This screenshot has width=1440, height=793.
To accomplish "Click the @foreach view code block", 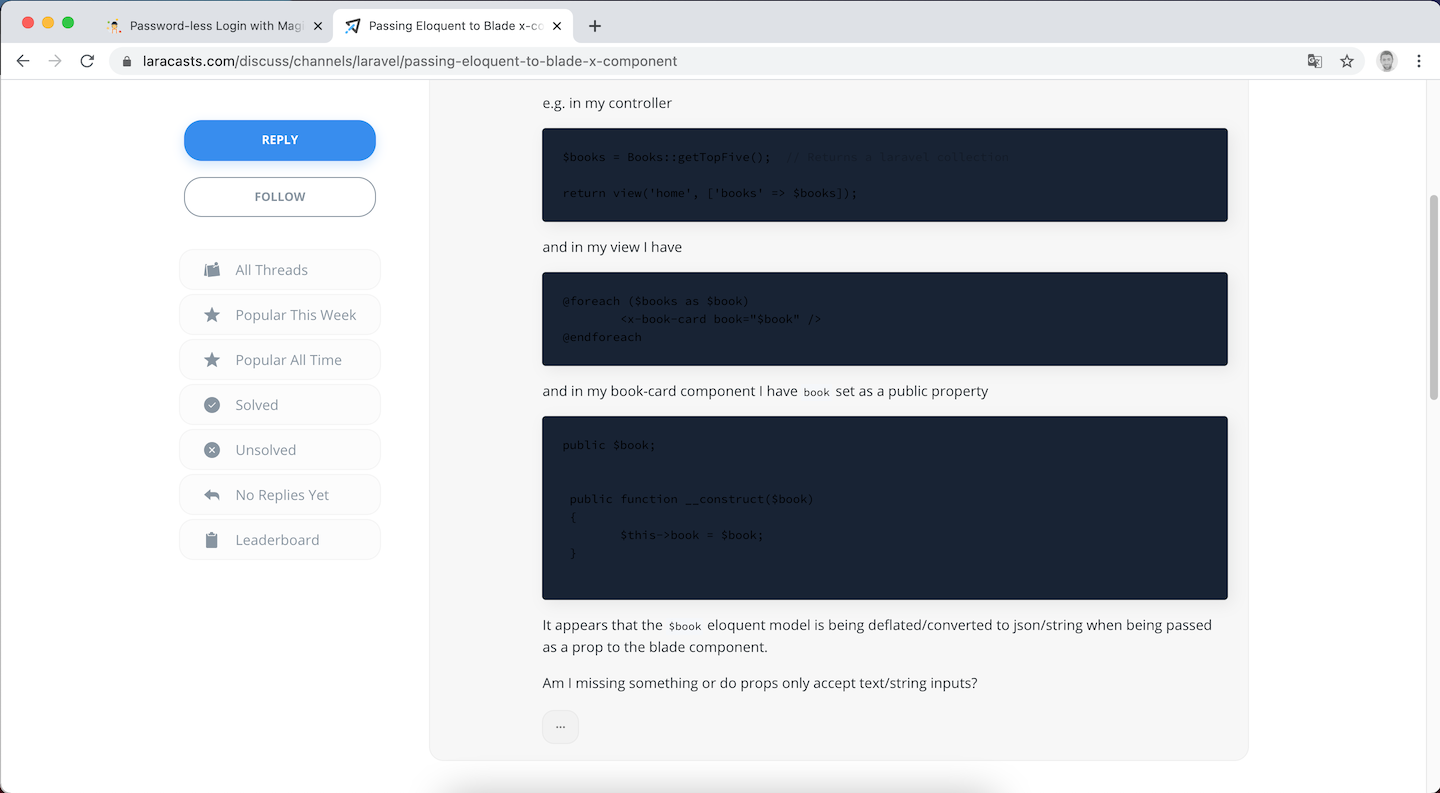I will pos(885,319).
